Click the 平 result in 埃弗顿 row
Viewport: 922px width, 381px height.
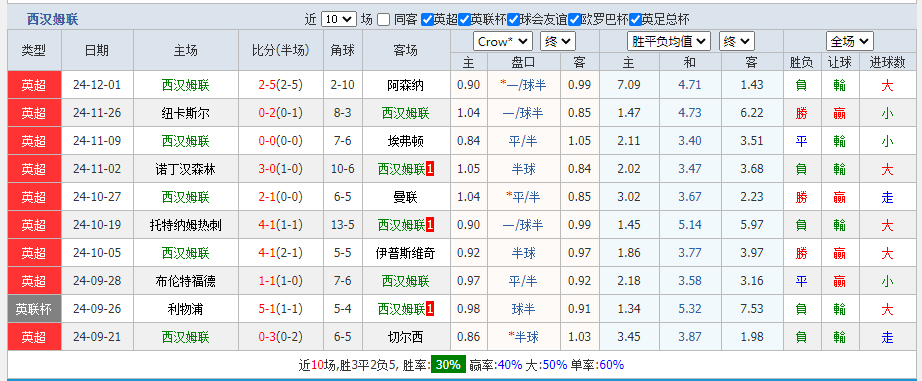click(x=801, y=141)
